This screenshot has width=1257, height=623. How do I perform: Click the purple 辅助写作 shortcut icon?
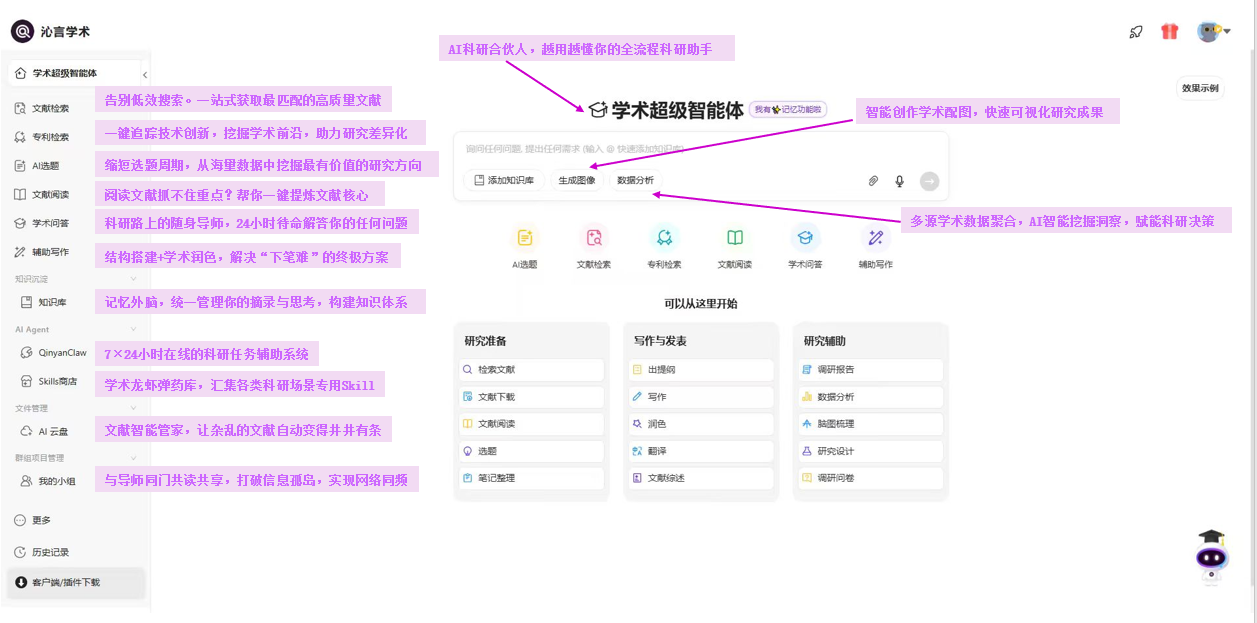[876, 237]
